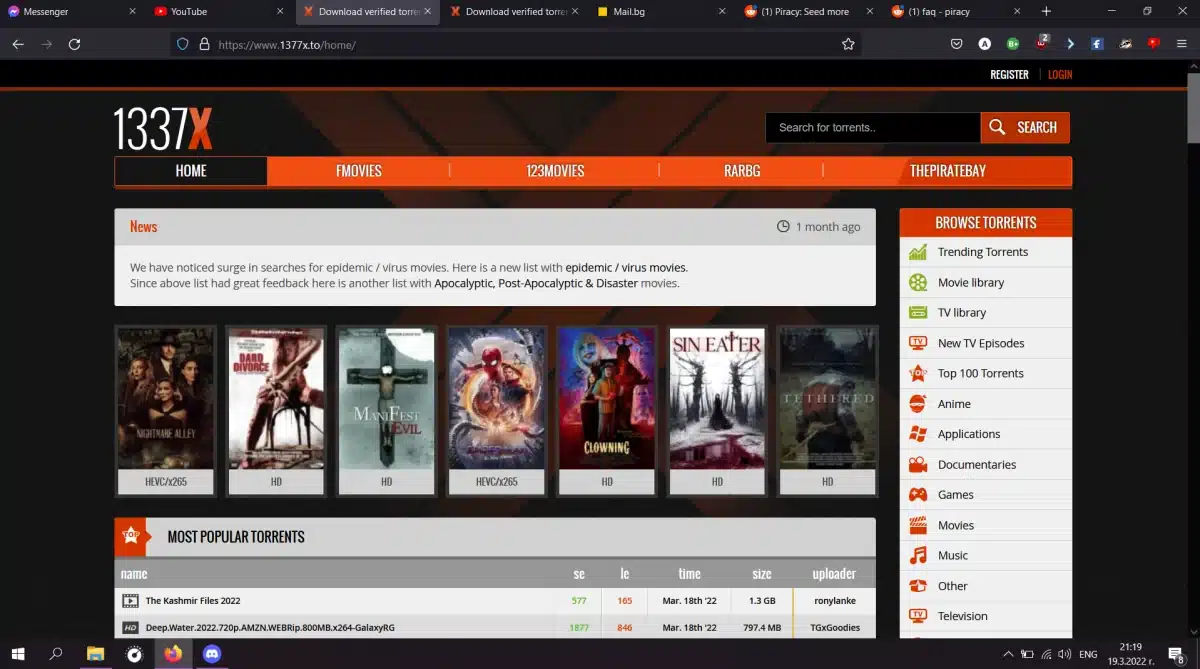Bookmark this page with the star icon
Image resolution: width=1200 pixels, height=669 pixels.
pyautogui.click(x=848, y=44)
